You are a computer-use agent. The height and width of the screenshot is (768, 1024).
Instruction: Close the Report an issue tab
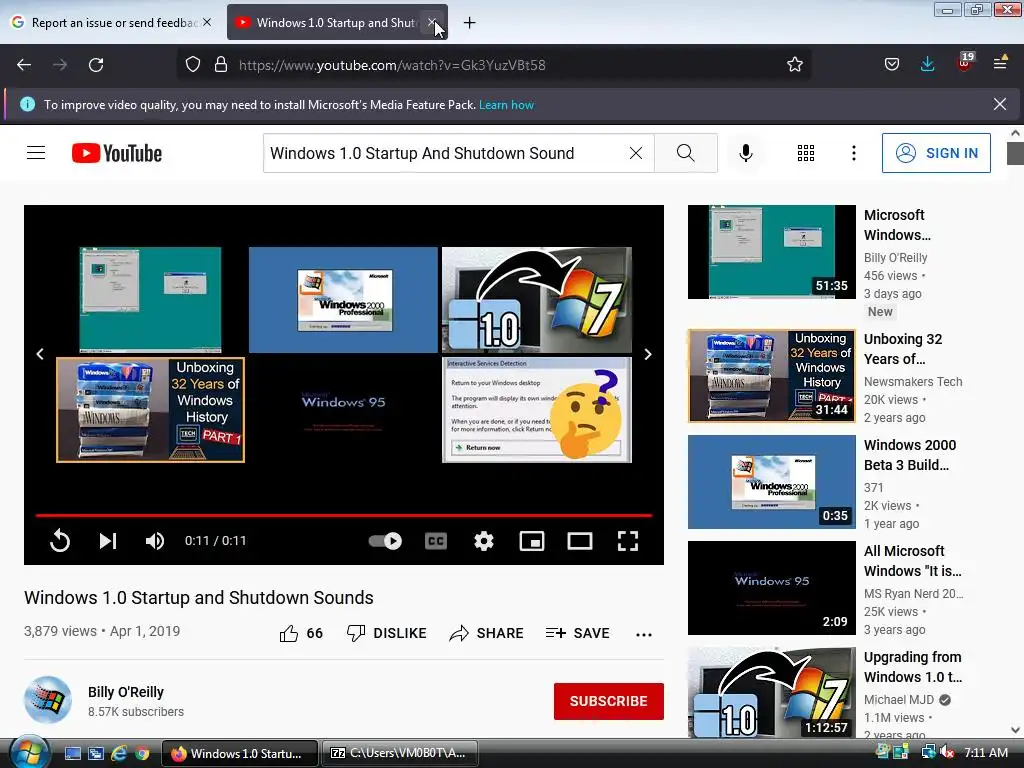coord(207,22)
